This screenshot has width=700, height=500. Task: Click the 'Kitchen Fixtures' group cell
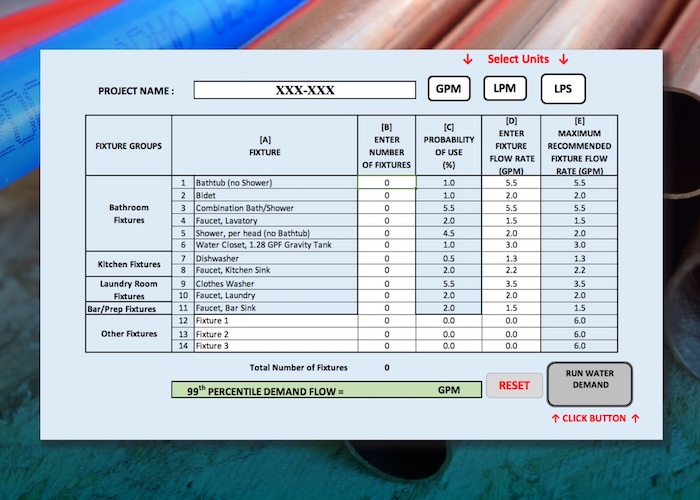129,264
